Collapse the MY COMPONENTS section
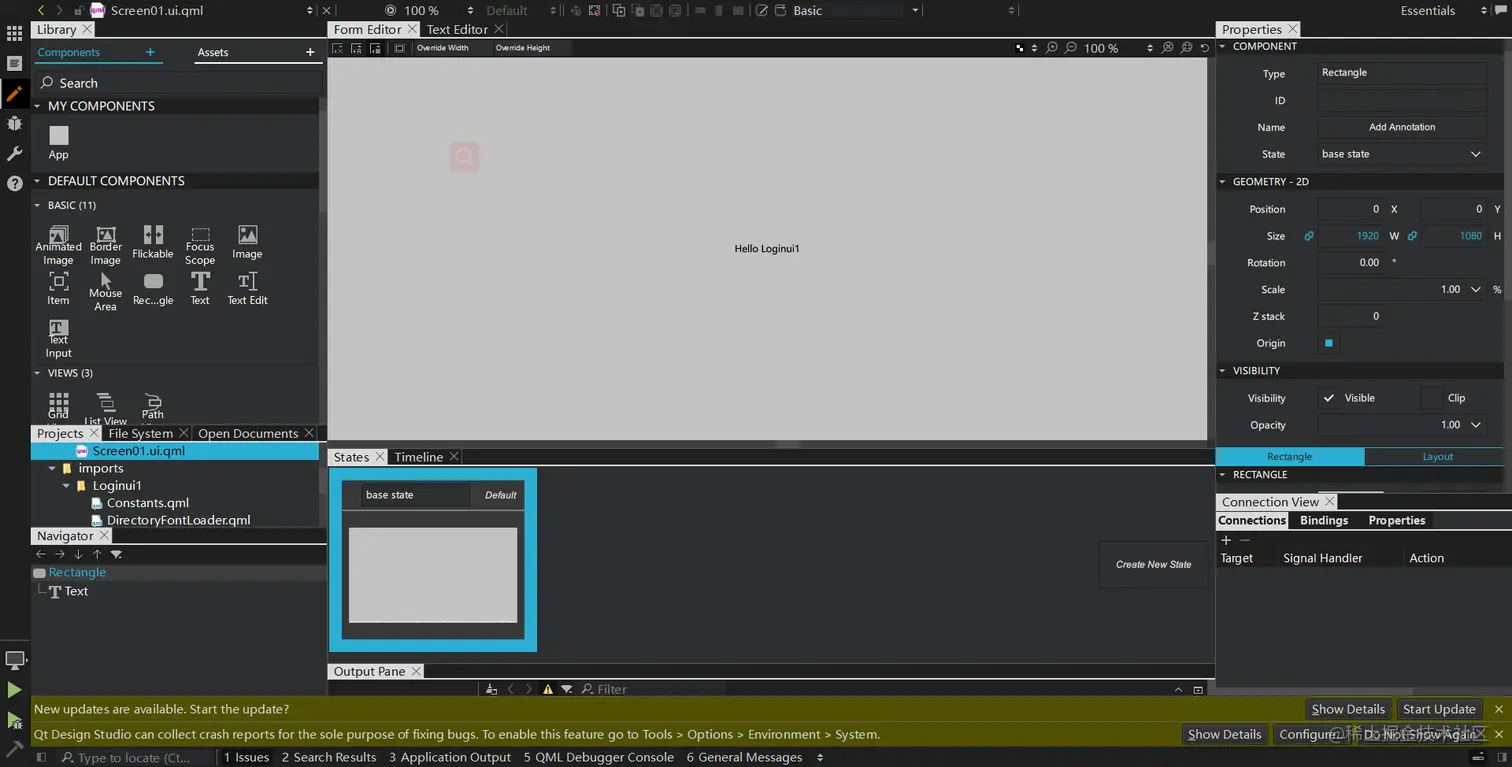This screenshot has width=1512, height=767. [38, 106]
